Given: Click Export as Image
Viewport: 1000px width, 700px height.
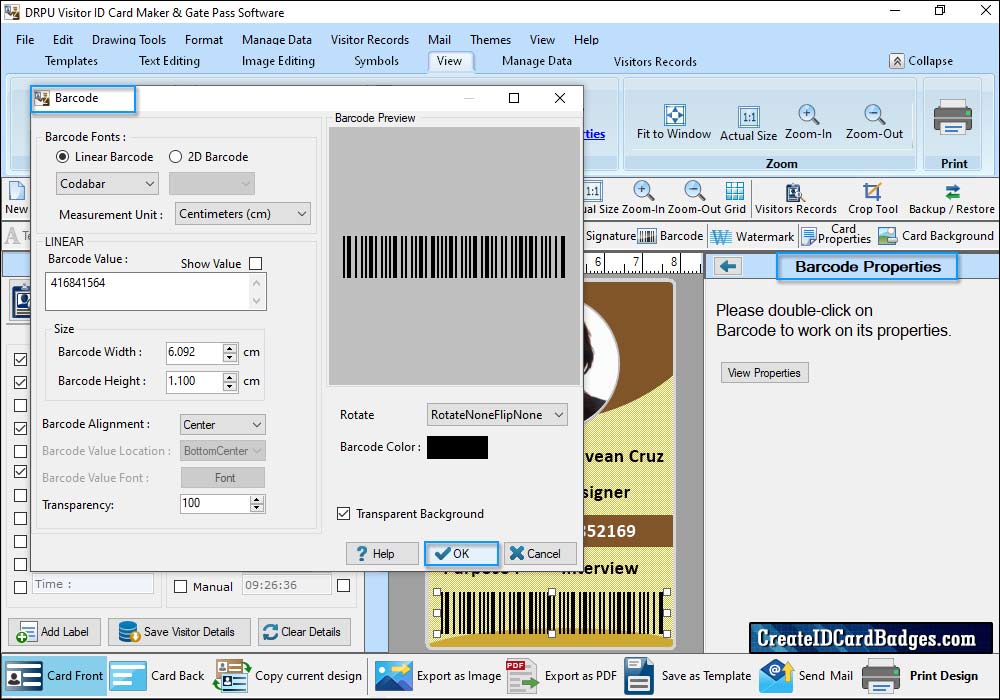Looking at the screenshot, I should [x=438, y=676].
